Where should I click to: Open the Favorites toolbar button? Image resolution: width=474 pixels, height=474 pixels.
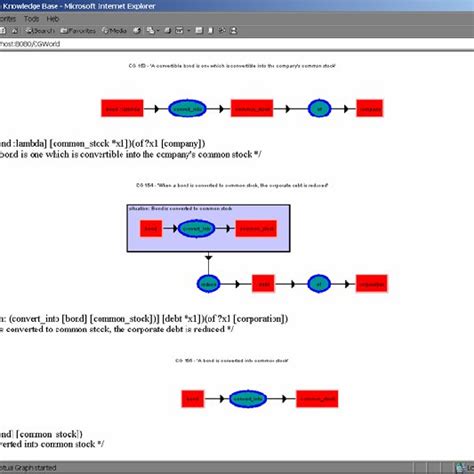78,31
